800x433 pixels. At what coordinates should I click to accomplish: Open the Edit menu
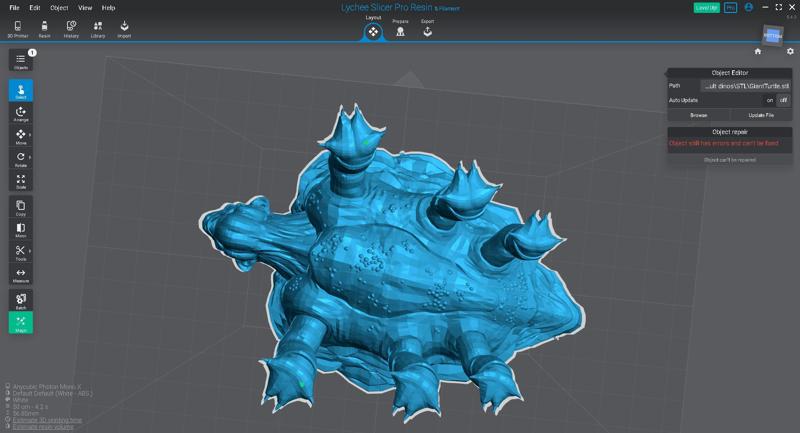35,8
